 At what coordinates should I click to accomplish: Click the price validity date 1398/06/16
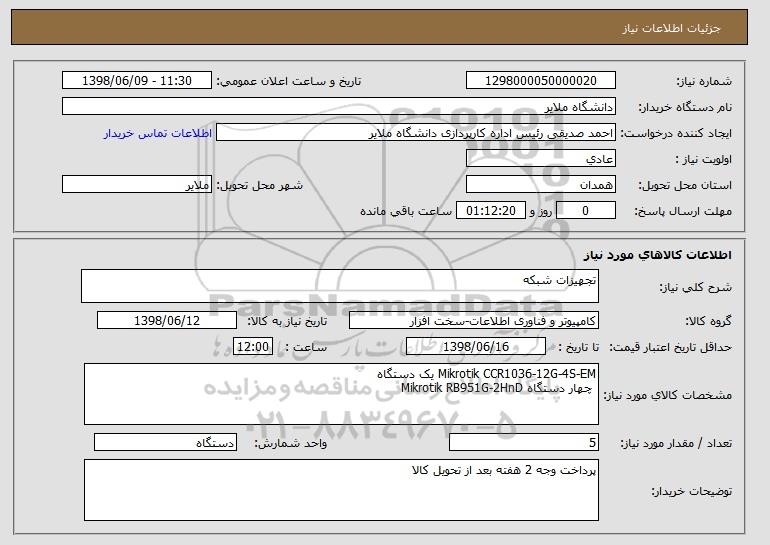476,347
